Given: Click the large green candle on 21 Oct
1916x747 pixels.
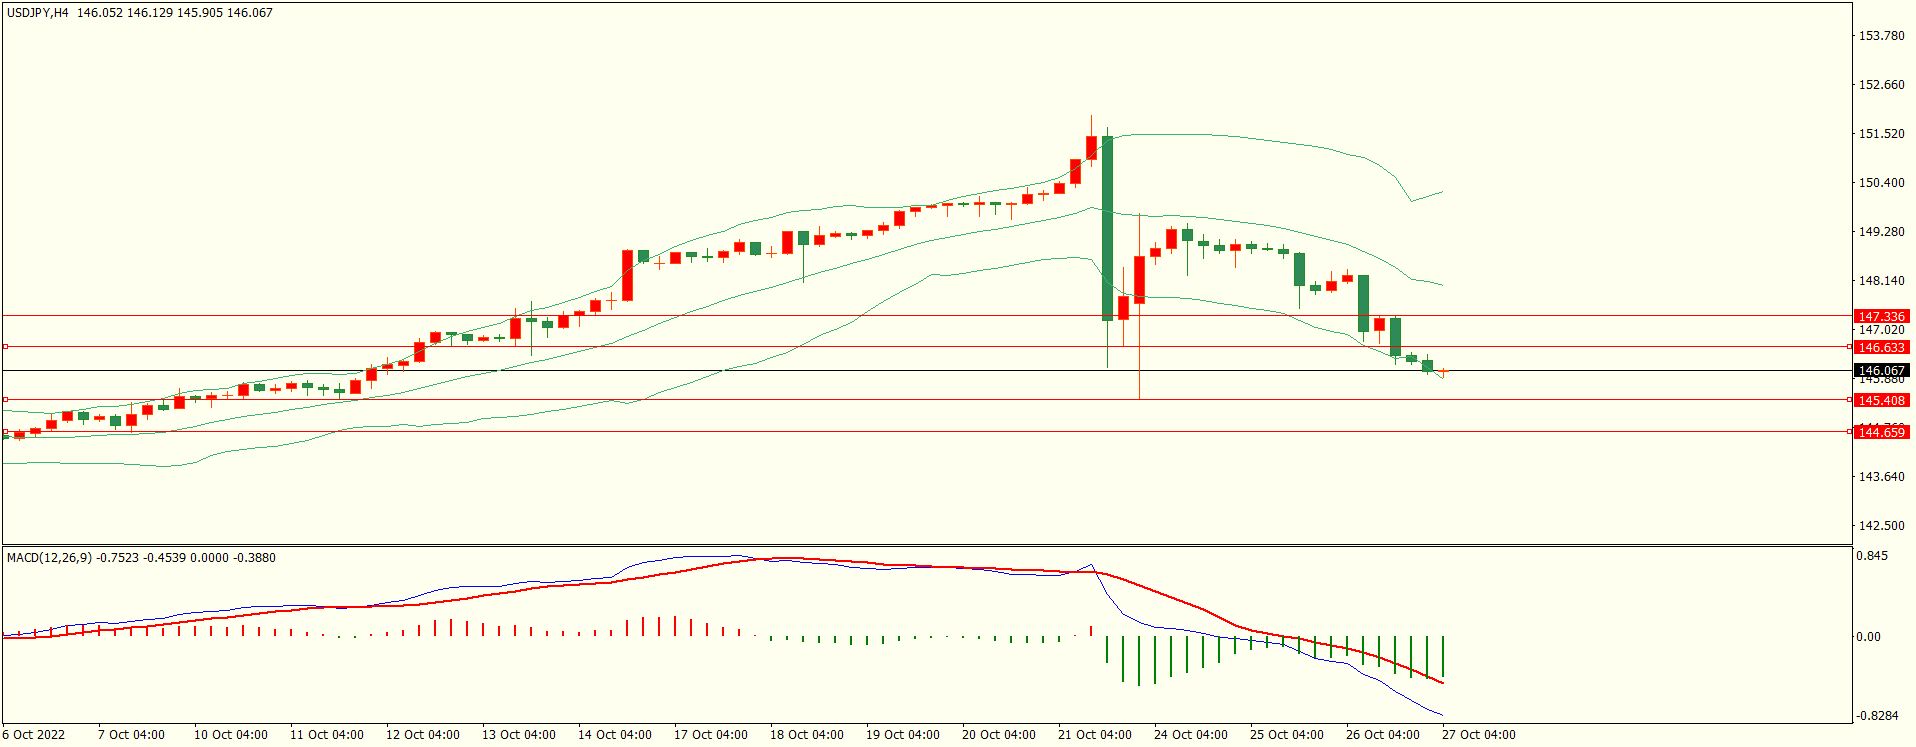Looking at the screenshot, I should [x=1107, y=228].
